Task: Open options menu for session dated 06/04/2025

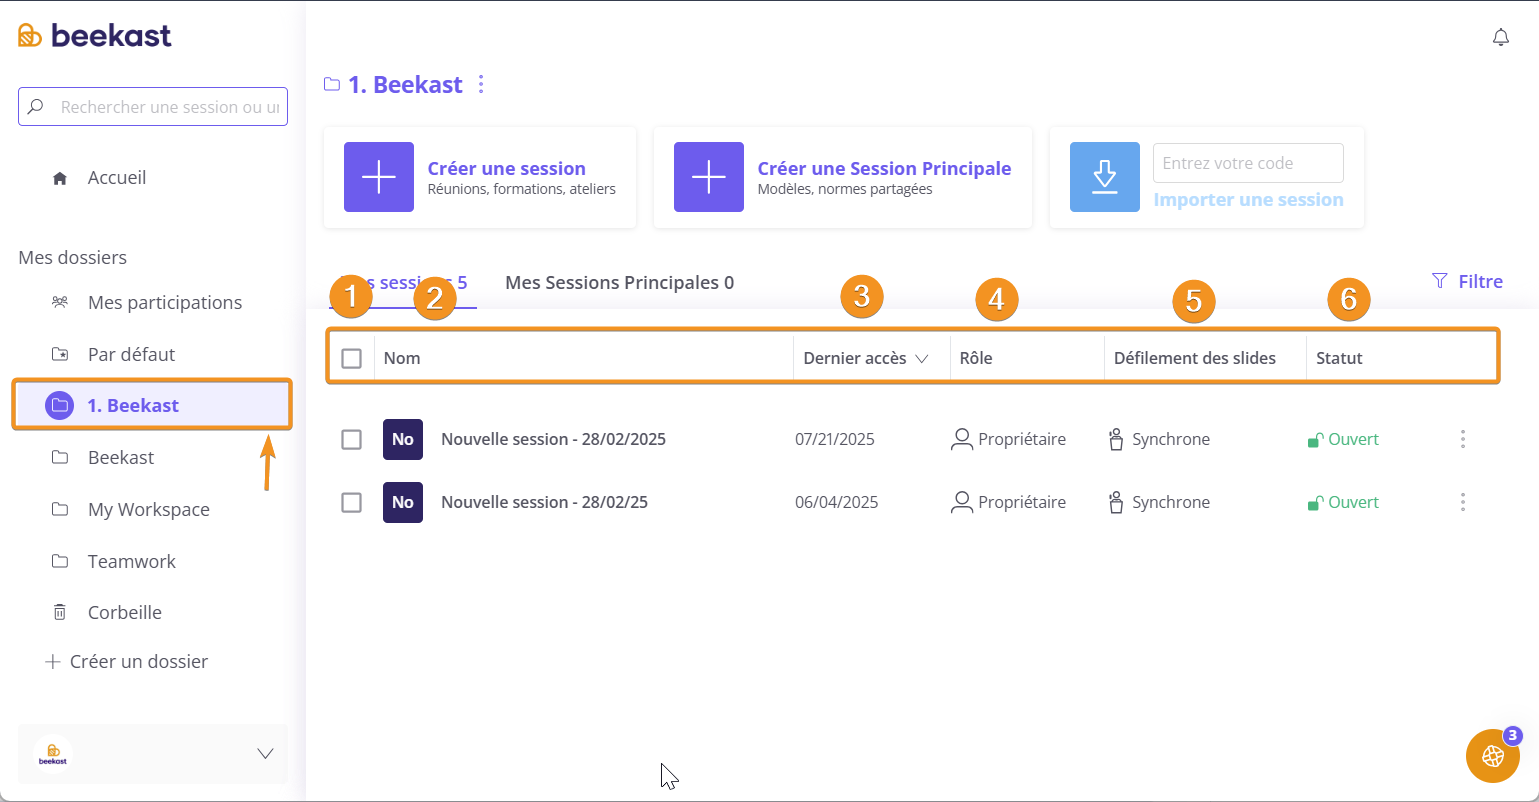Action: [x=1462, y=502]
